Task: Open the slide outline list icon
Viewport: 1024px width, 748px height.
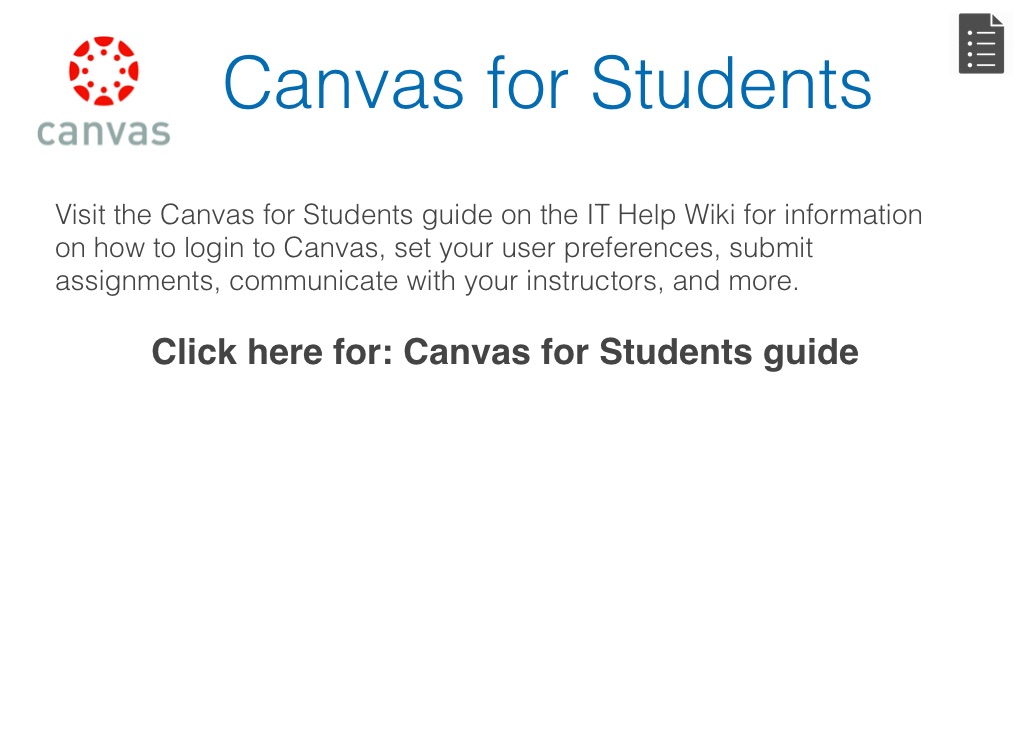Action: click(981, 44)
